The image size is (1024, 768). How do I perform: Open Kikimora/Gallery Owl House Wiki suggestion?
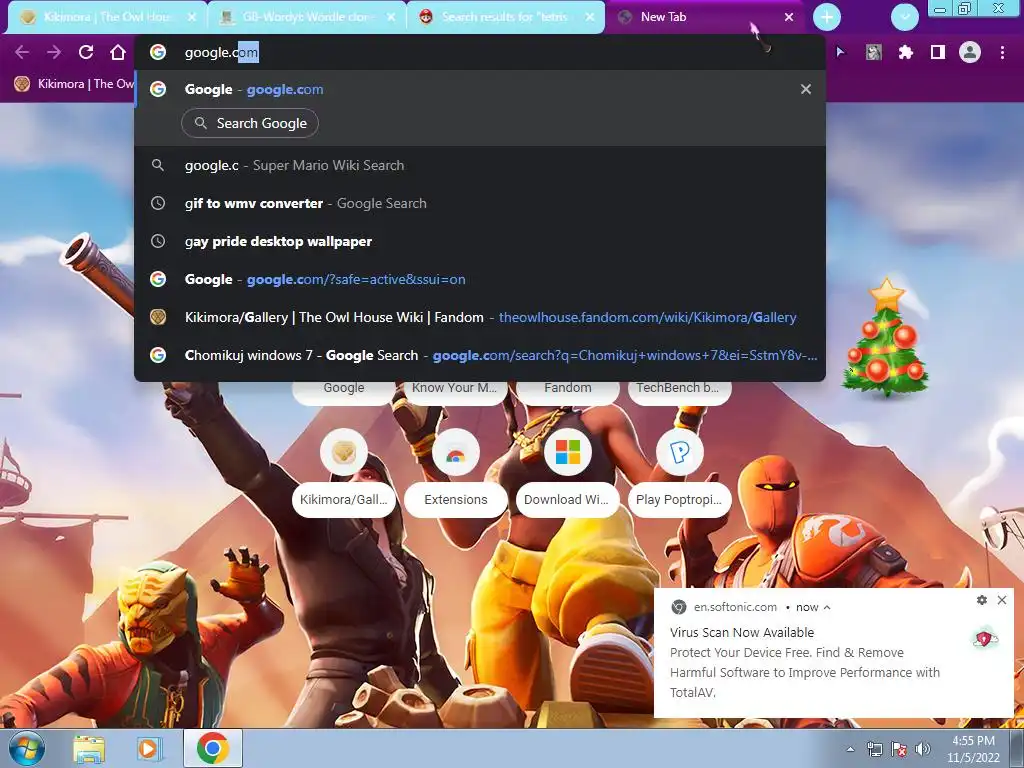pyautogui.click(x=479, y=317)
